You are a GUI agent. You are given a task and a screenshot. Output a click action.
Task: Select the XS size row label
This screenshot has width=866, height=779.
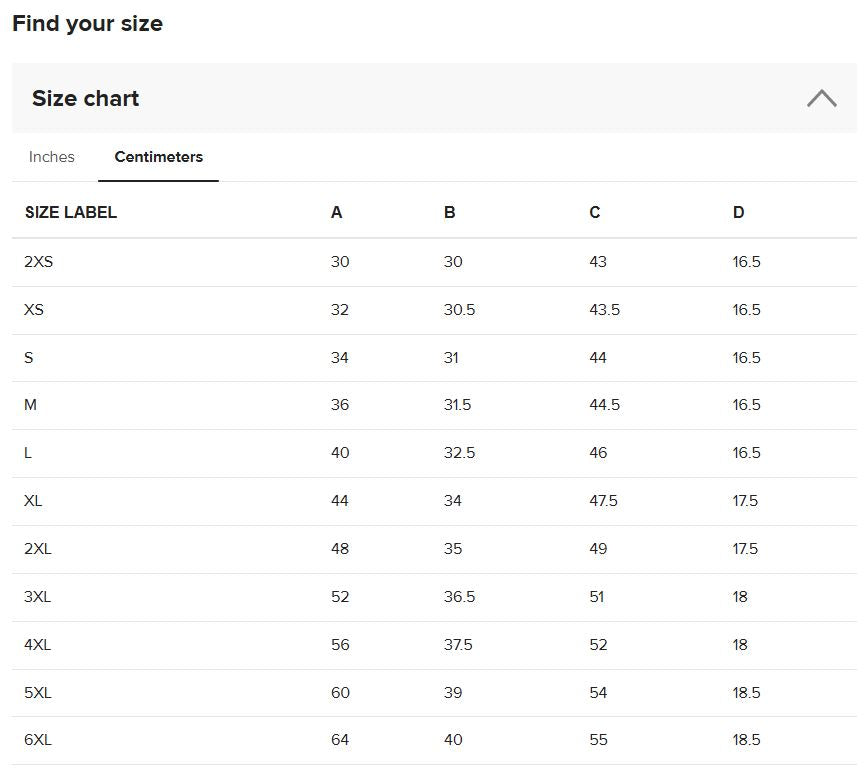point(34,309)
